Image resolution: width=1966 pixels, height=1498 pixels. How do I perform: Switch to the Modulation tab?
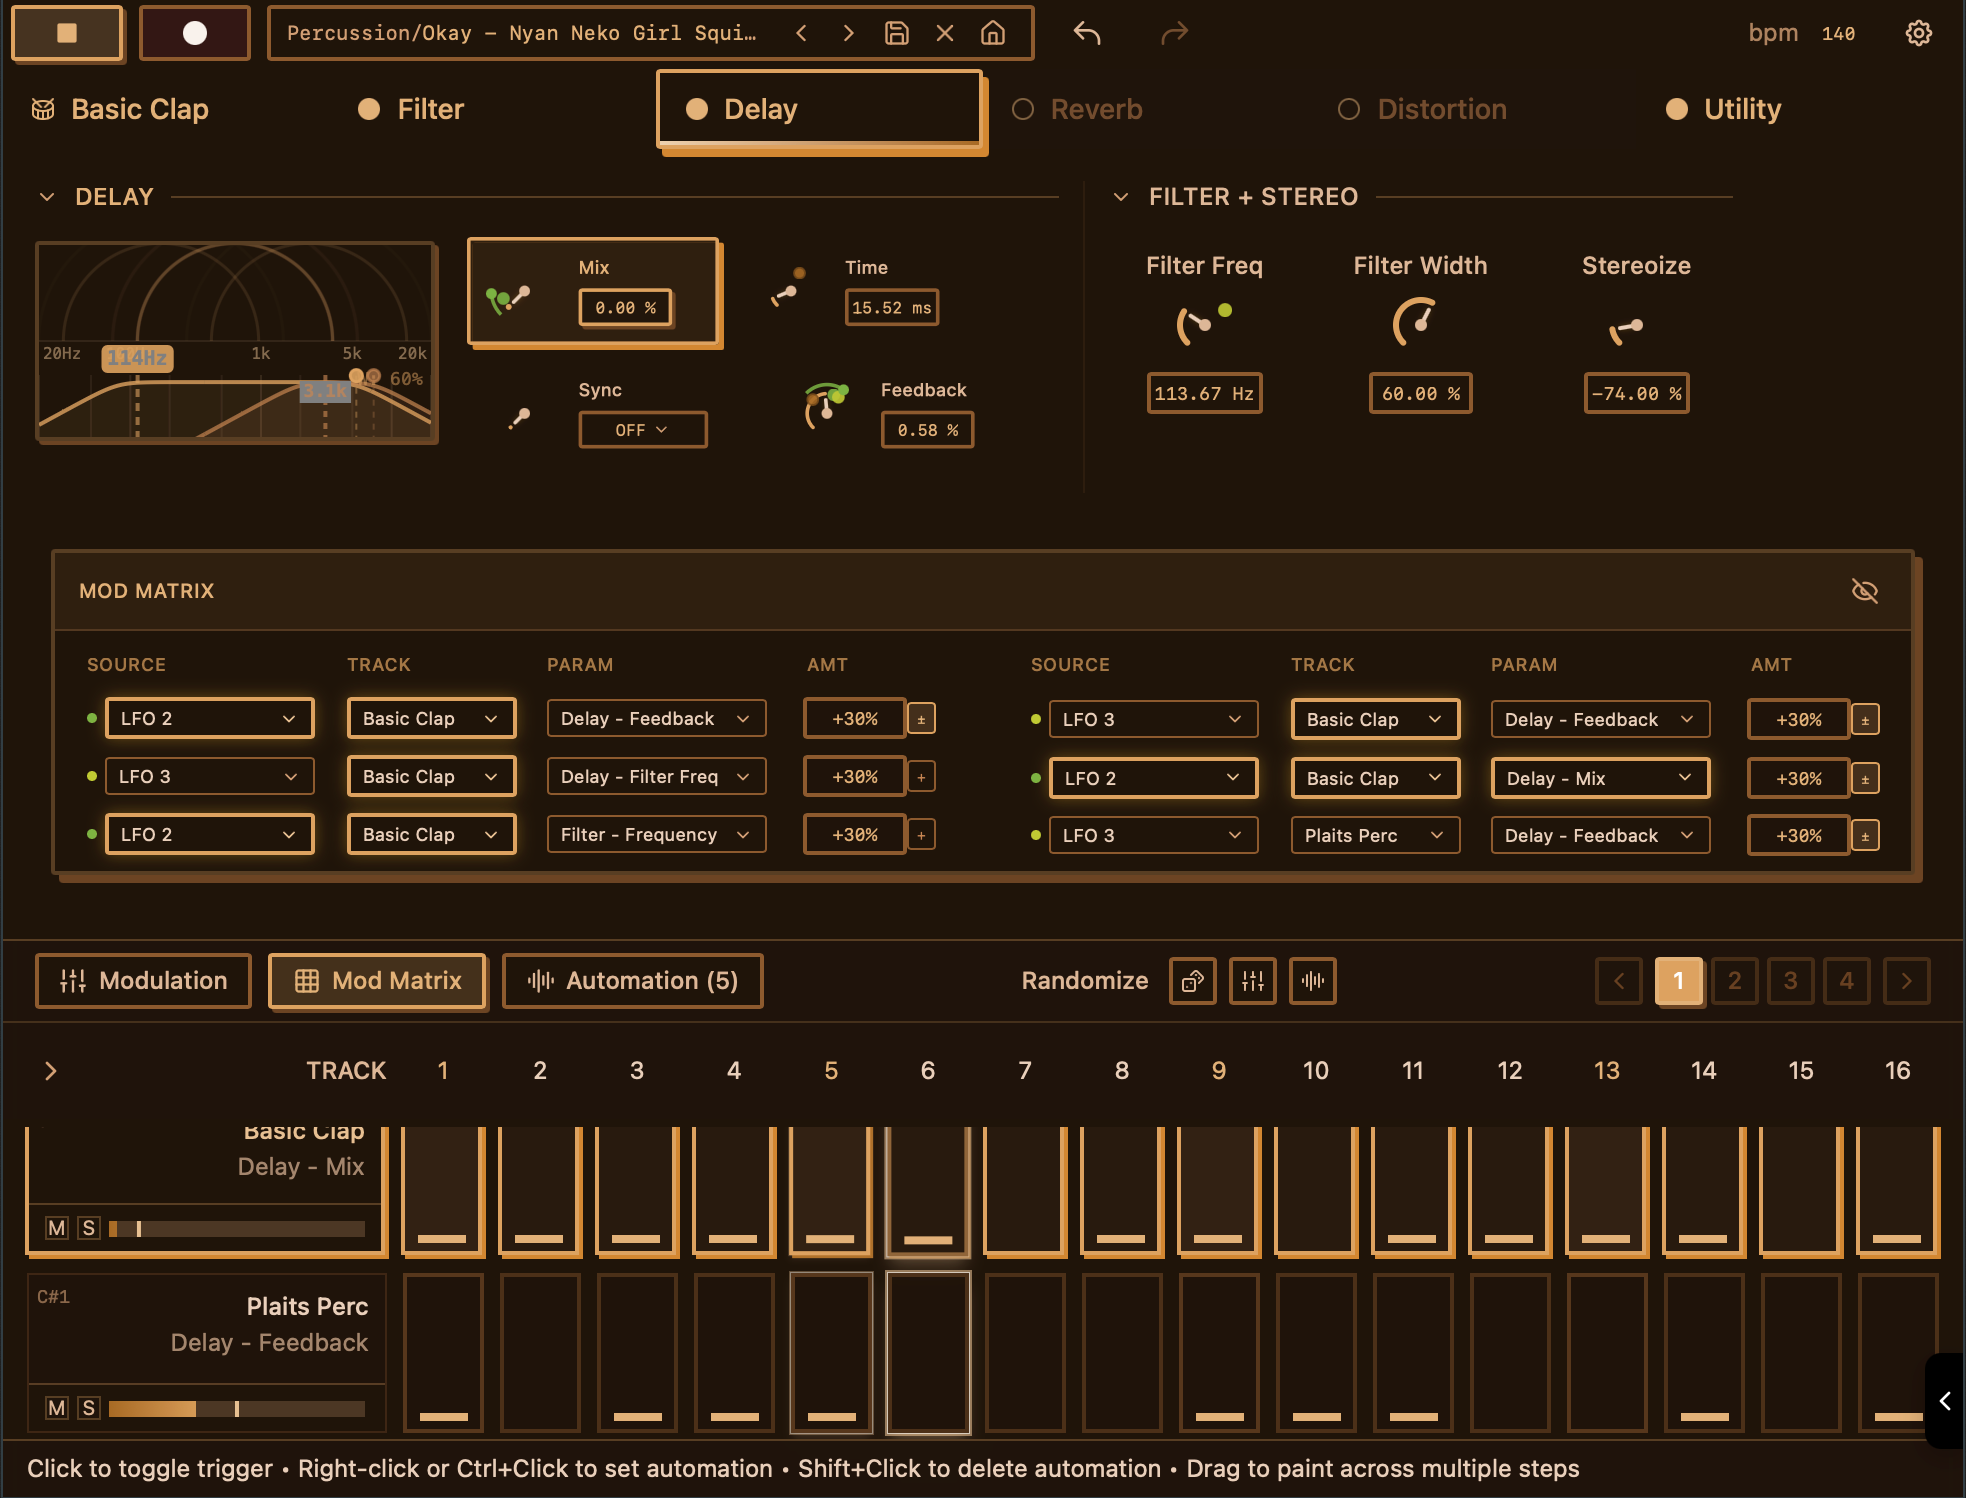(x=143, y=981)
